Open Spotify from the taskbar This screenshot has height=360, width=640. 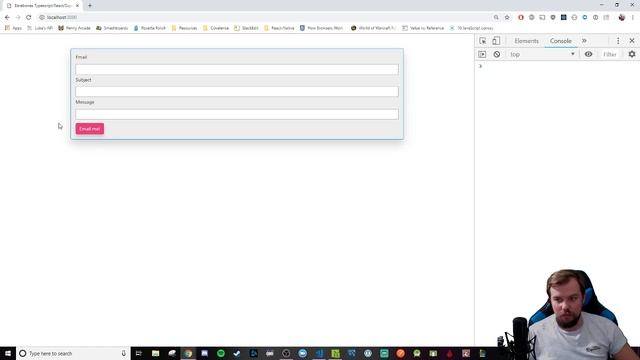[x=221, y=353]
